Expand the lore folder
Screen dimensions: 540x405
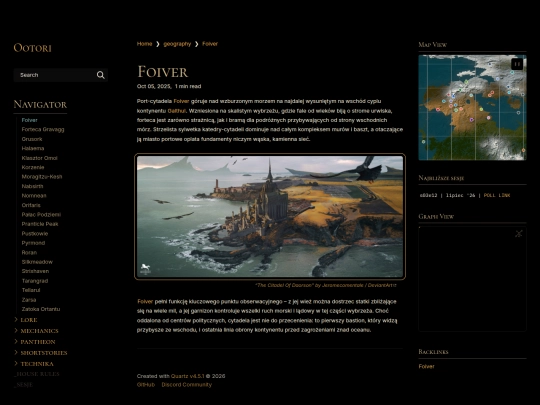(x=29, y=320)
